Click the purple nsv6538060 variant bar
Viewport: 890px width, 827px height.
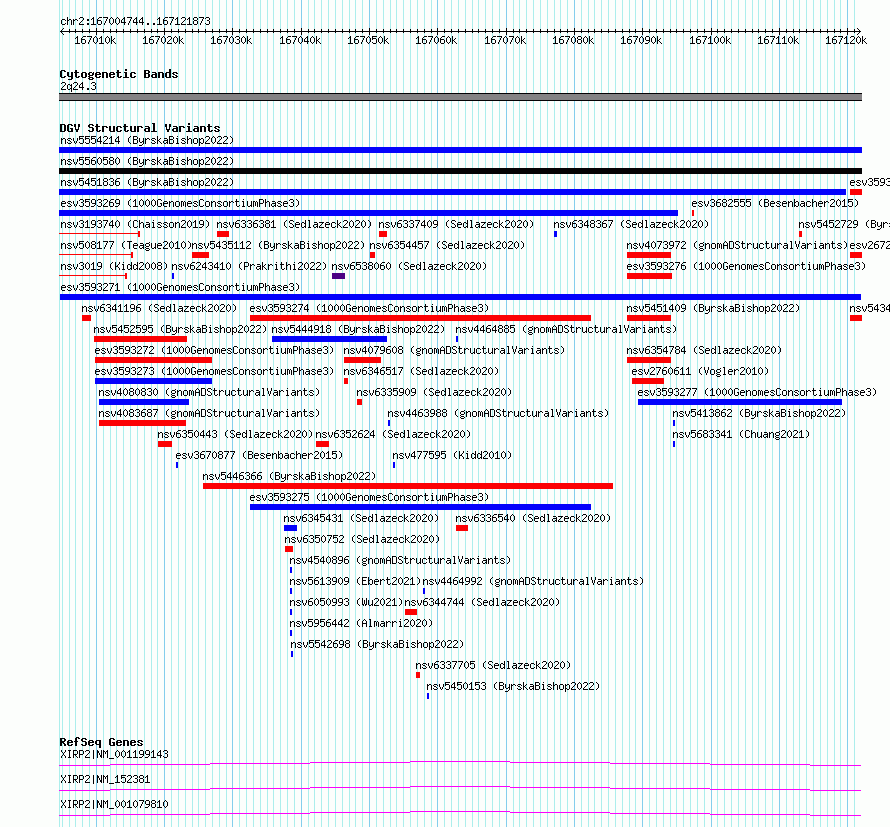point(338,276)
